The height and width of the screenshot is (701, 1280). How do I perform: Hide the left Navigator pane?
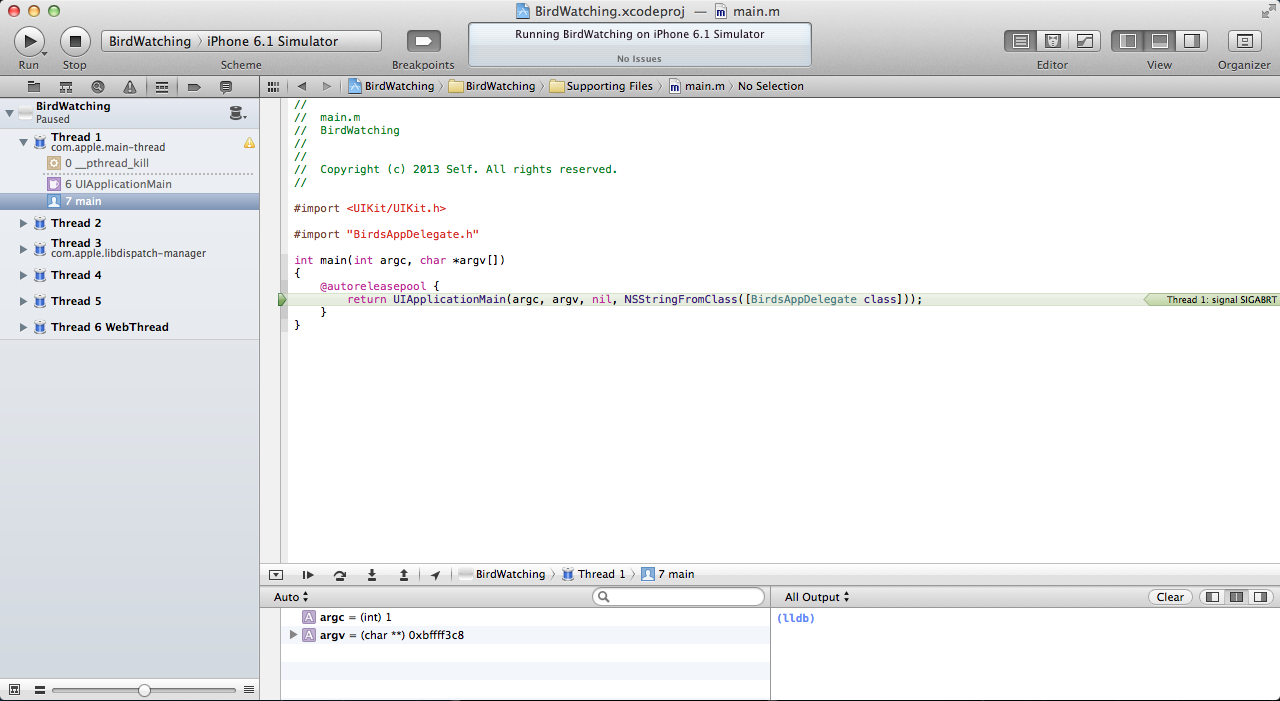click(1128, 41)
